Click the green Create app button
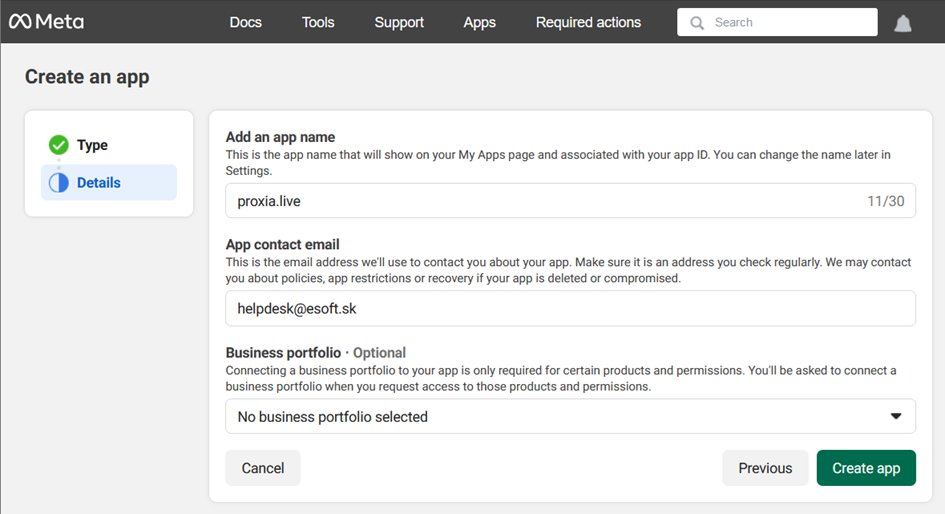The height and width of the screenshot is (514, 945). [866, 468]
